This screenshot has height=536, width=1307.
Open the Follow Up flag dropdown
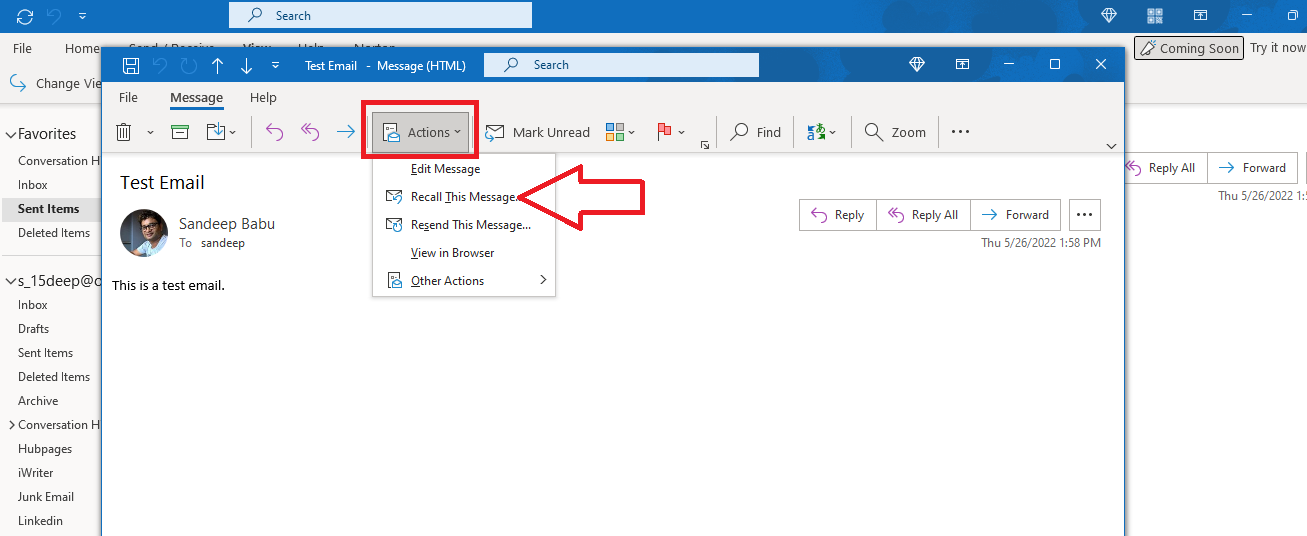tap(670, 132)
